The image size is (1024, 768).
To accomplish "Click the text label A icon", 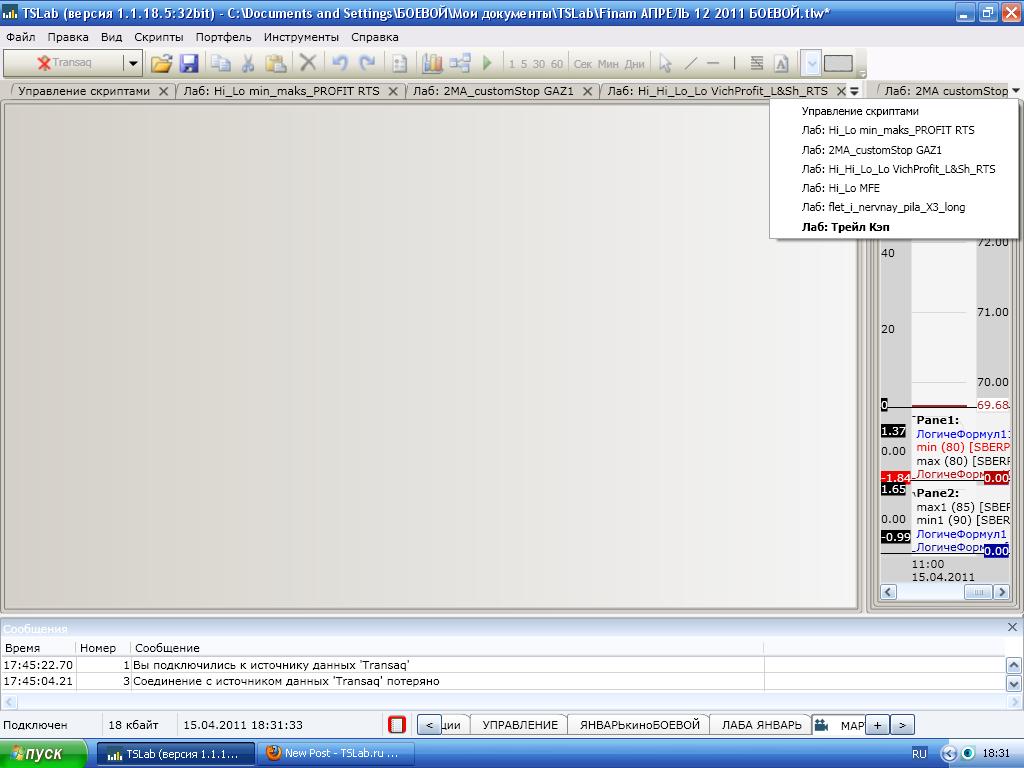I will (781, 63).
